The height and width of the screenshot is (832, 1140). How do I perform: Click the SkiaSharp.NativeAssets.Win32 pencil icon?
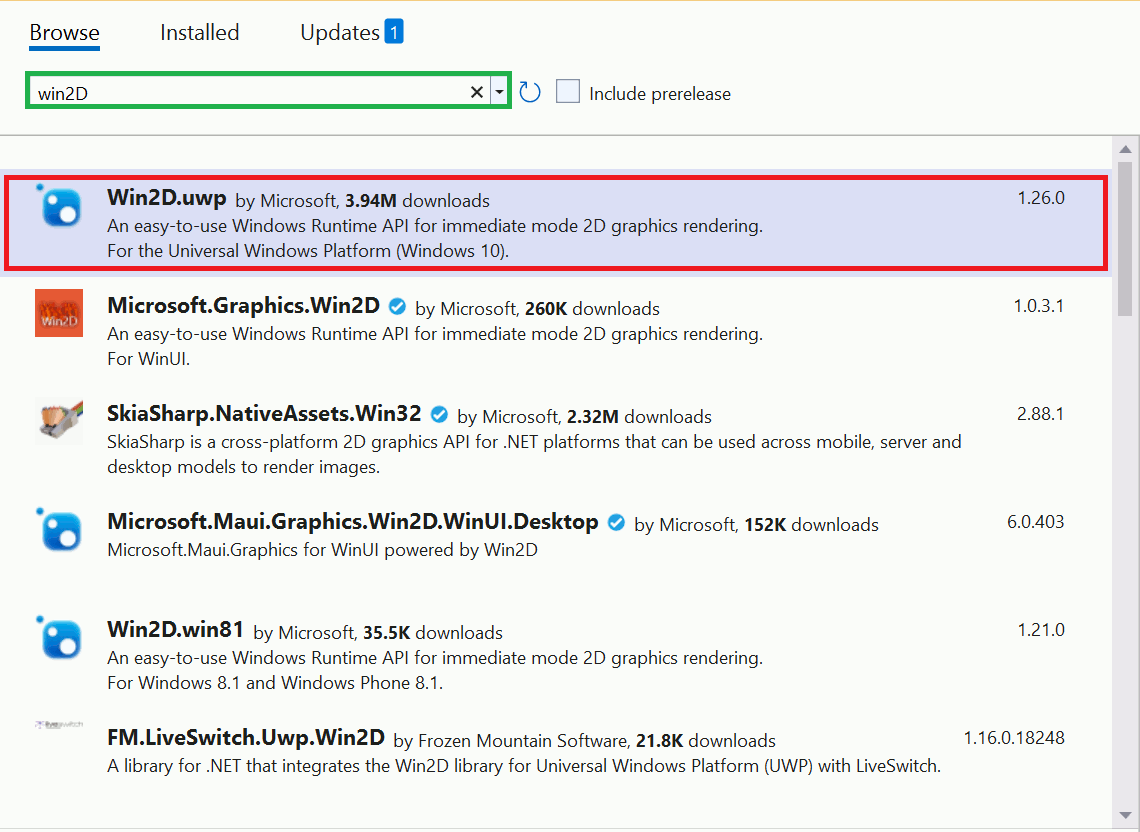[58, 421]
